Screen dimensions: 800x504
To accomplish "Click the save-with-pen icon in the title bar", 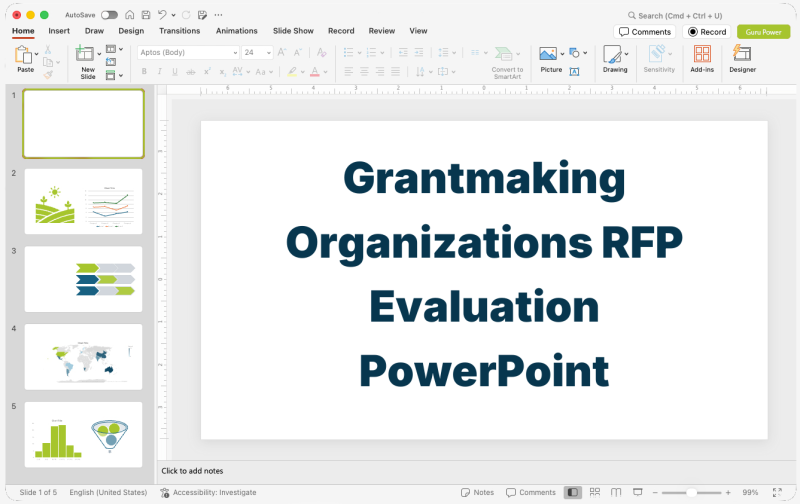I will [x=202, y=15].
